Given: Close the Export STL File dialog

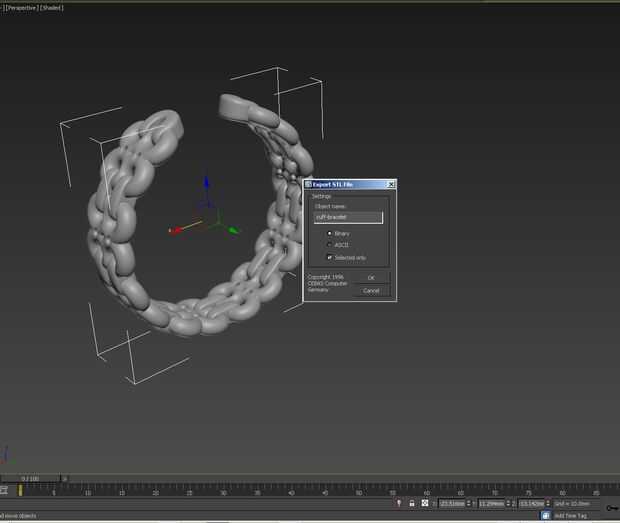Looking at the screenshot, I should (x=391, y=184).
